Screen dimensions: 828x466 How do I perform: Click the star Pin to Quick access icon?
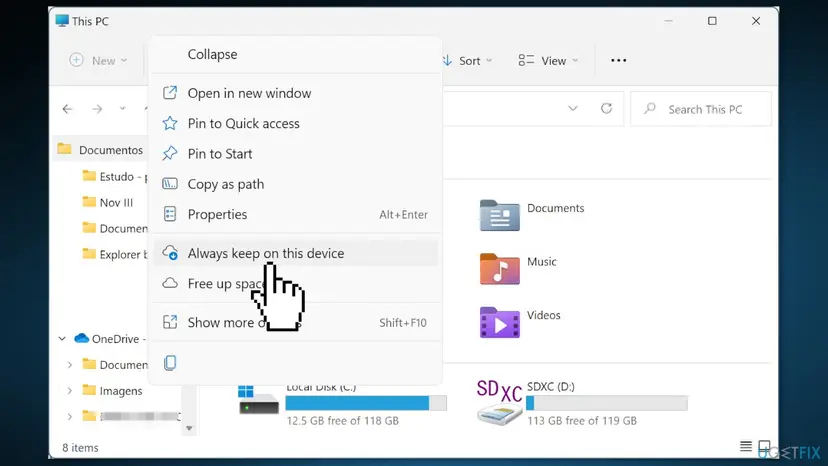170,123
